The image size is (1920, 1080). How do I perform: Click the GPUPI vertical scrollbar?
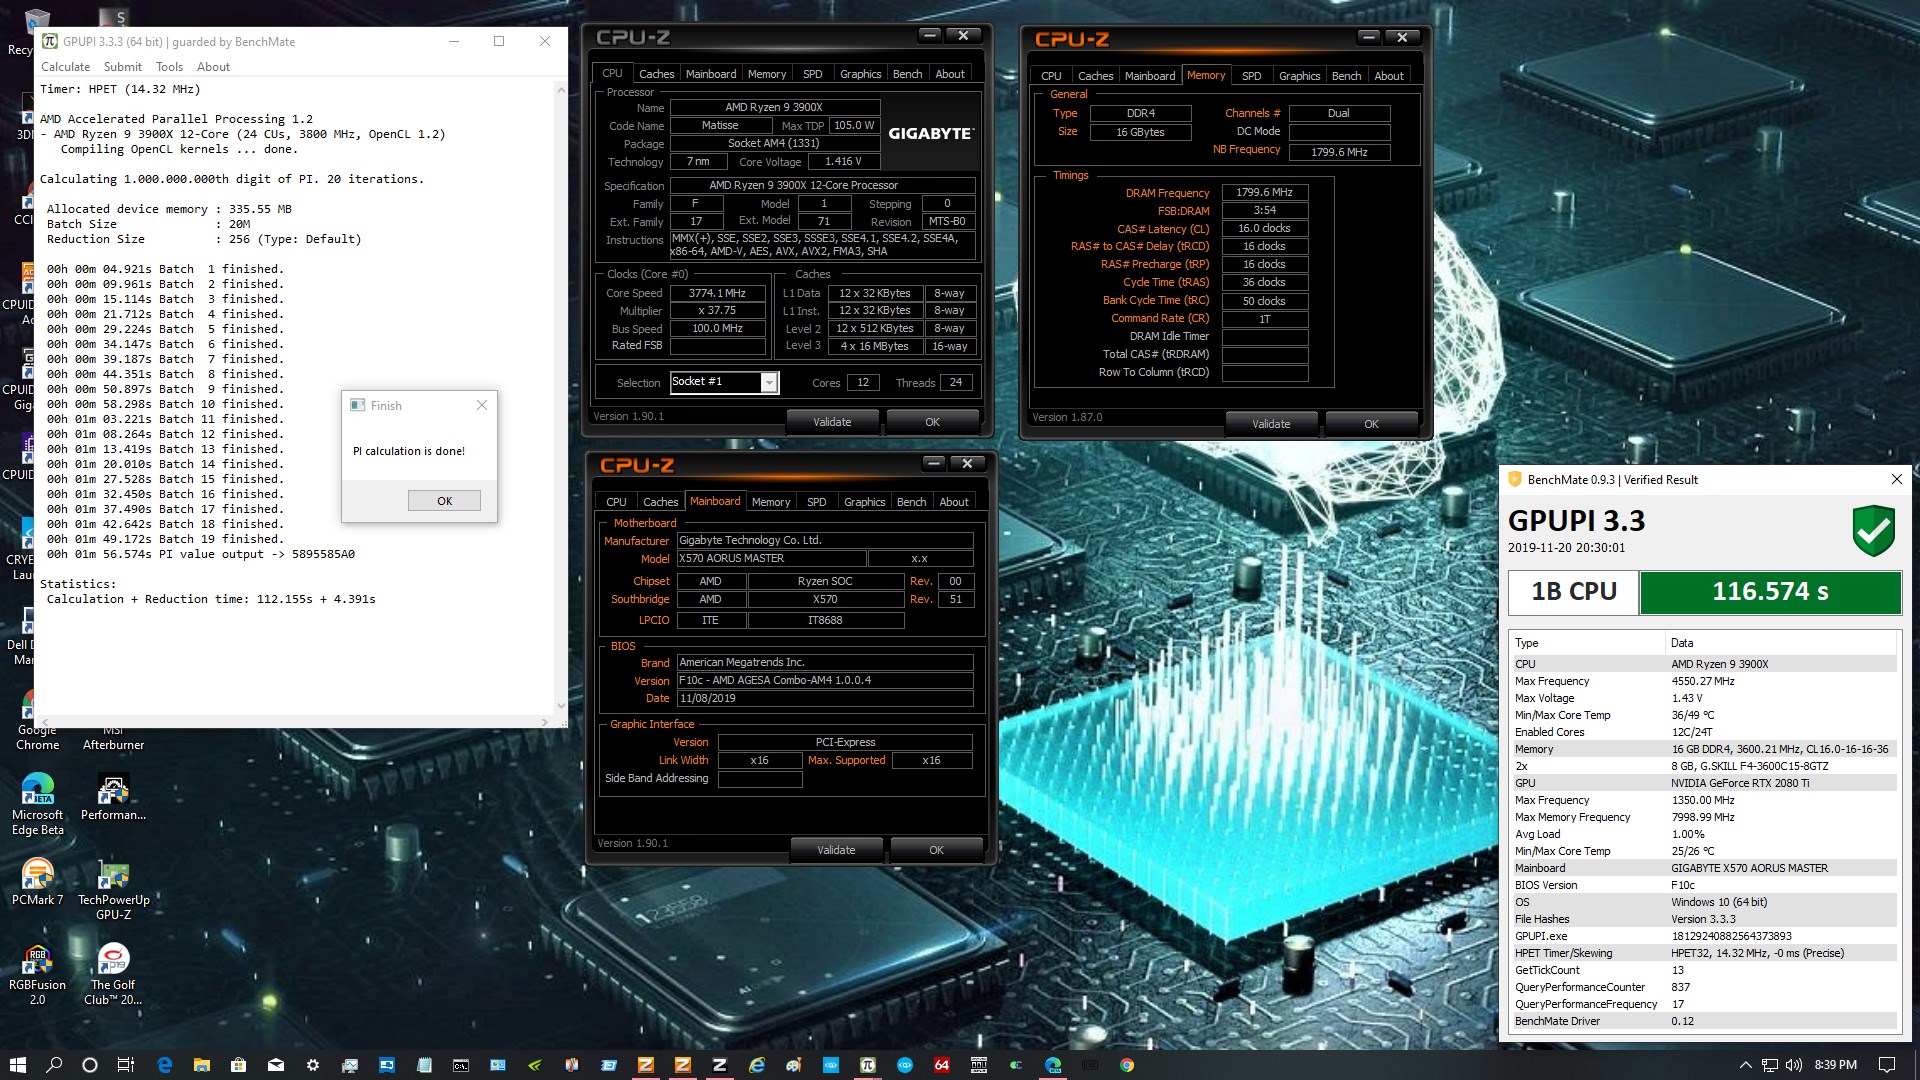tap(561, 398)
